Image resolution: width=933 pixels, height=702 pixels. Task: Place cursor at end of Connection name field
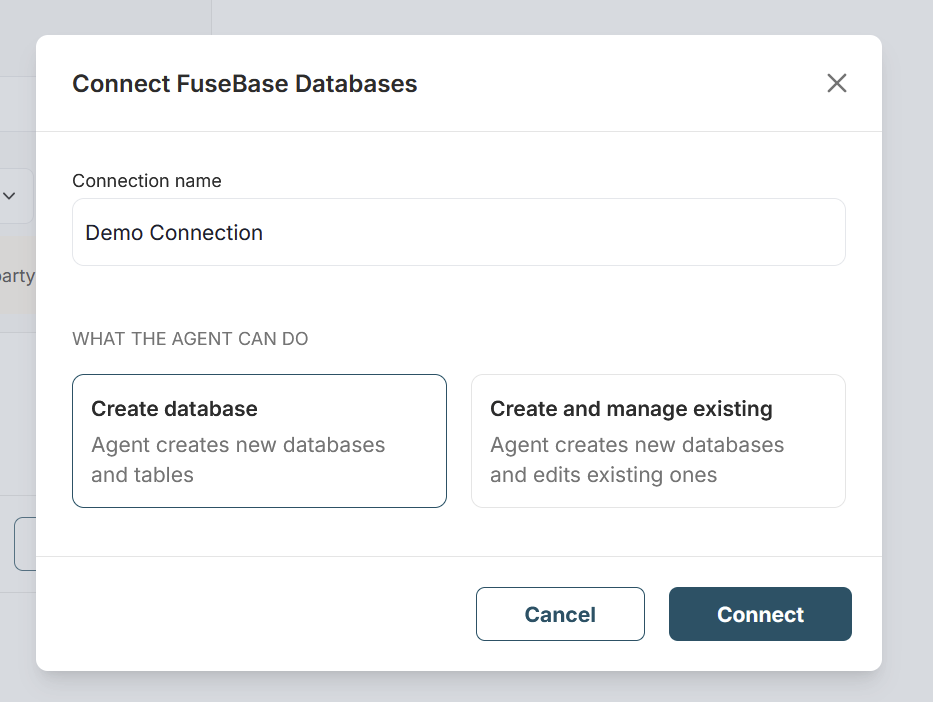click(600, 233)
